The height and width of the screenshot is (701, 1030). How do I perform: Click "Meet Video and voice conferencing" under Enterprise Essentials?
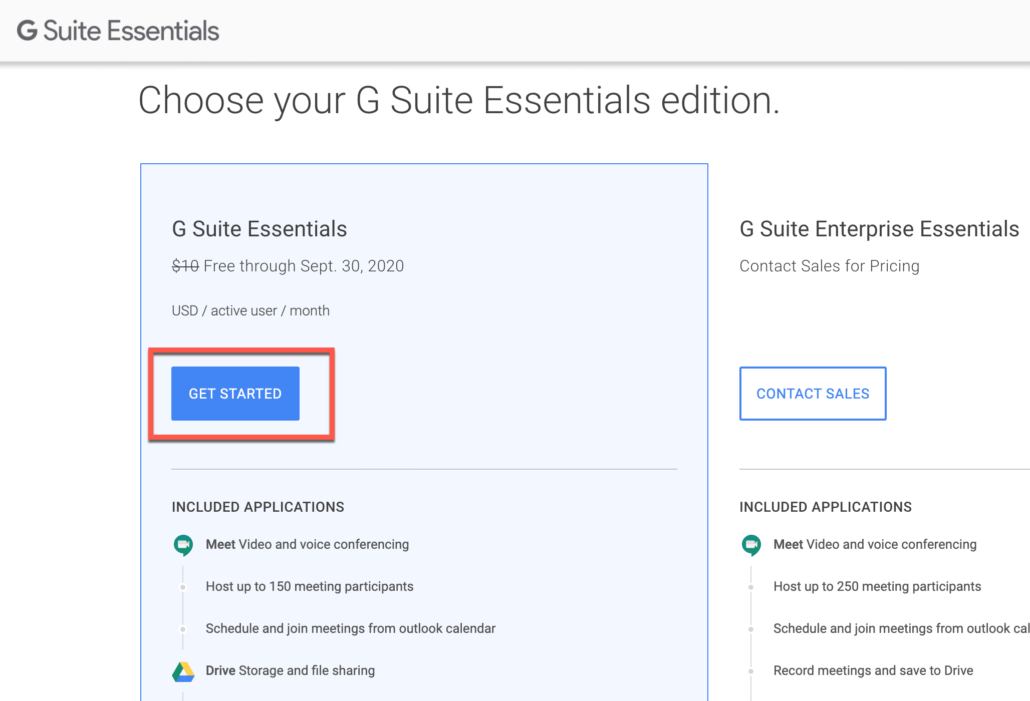874,545
